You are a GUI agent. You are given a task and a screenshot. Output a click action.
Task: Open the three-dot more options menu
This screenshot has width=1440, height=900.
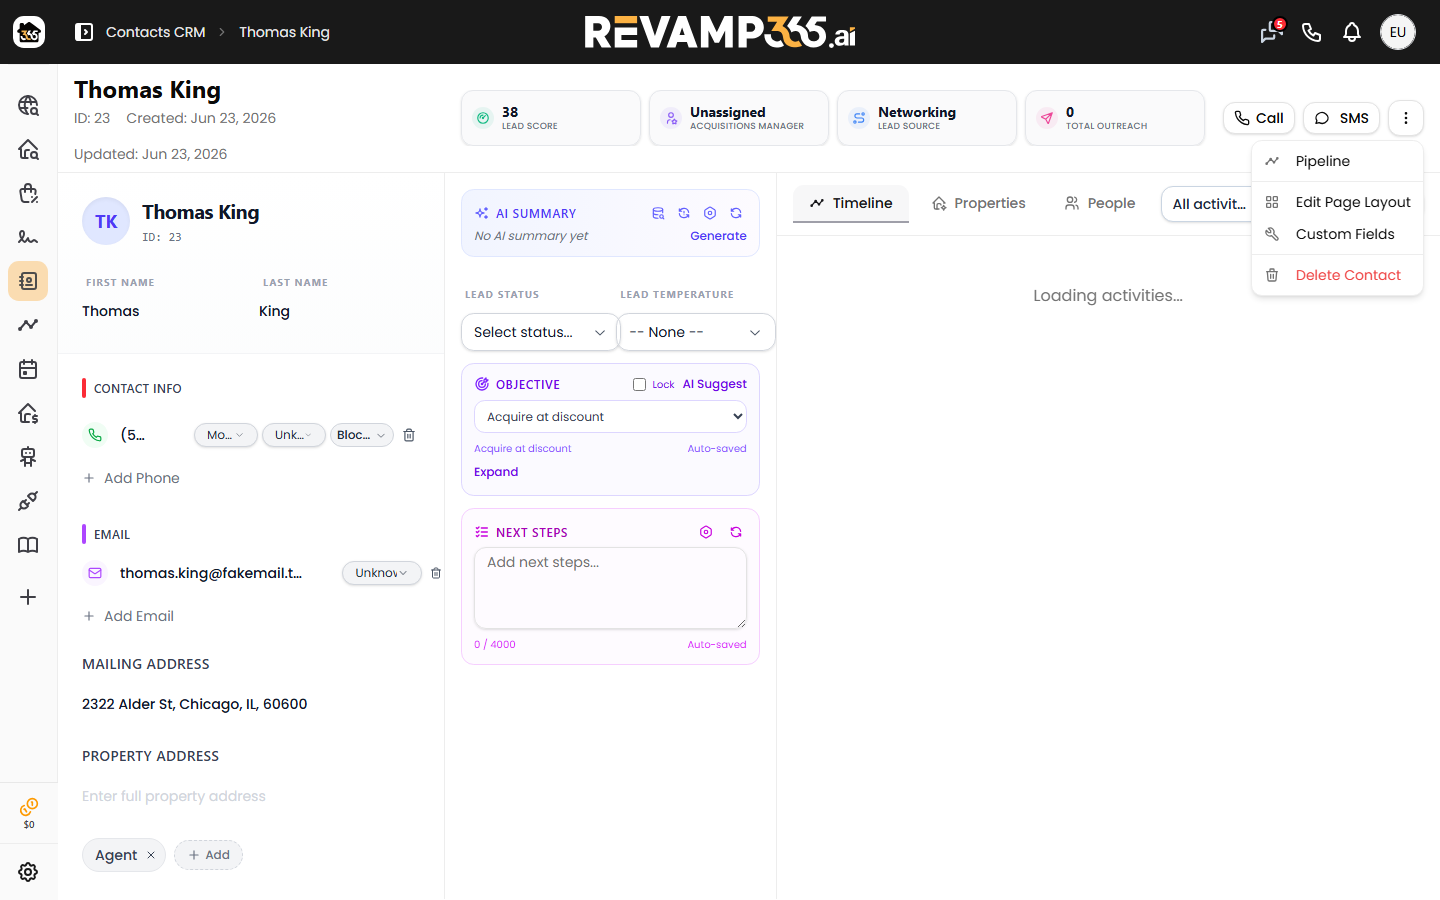coord(1405,118)
